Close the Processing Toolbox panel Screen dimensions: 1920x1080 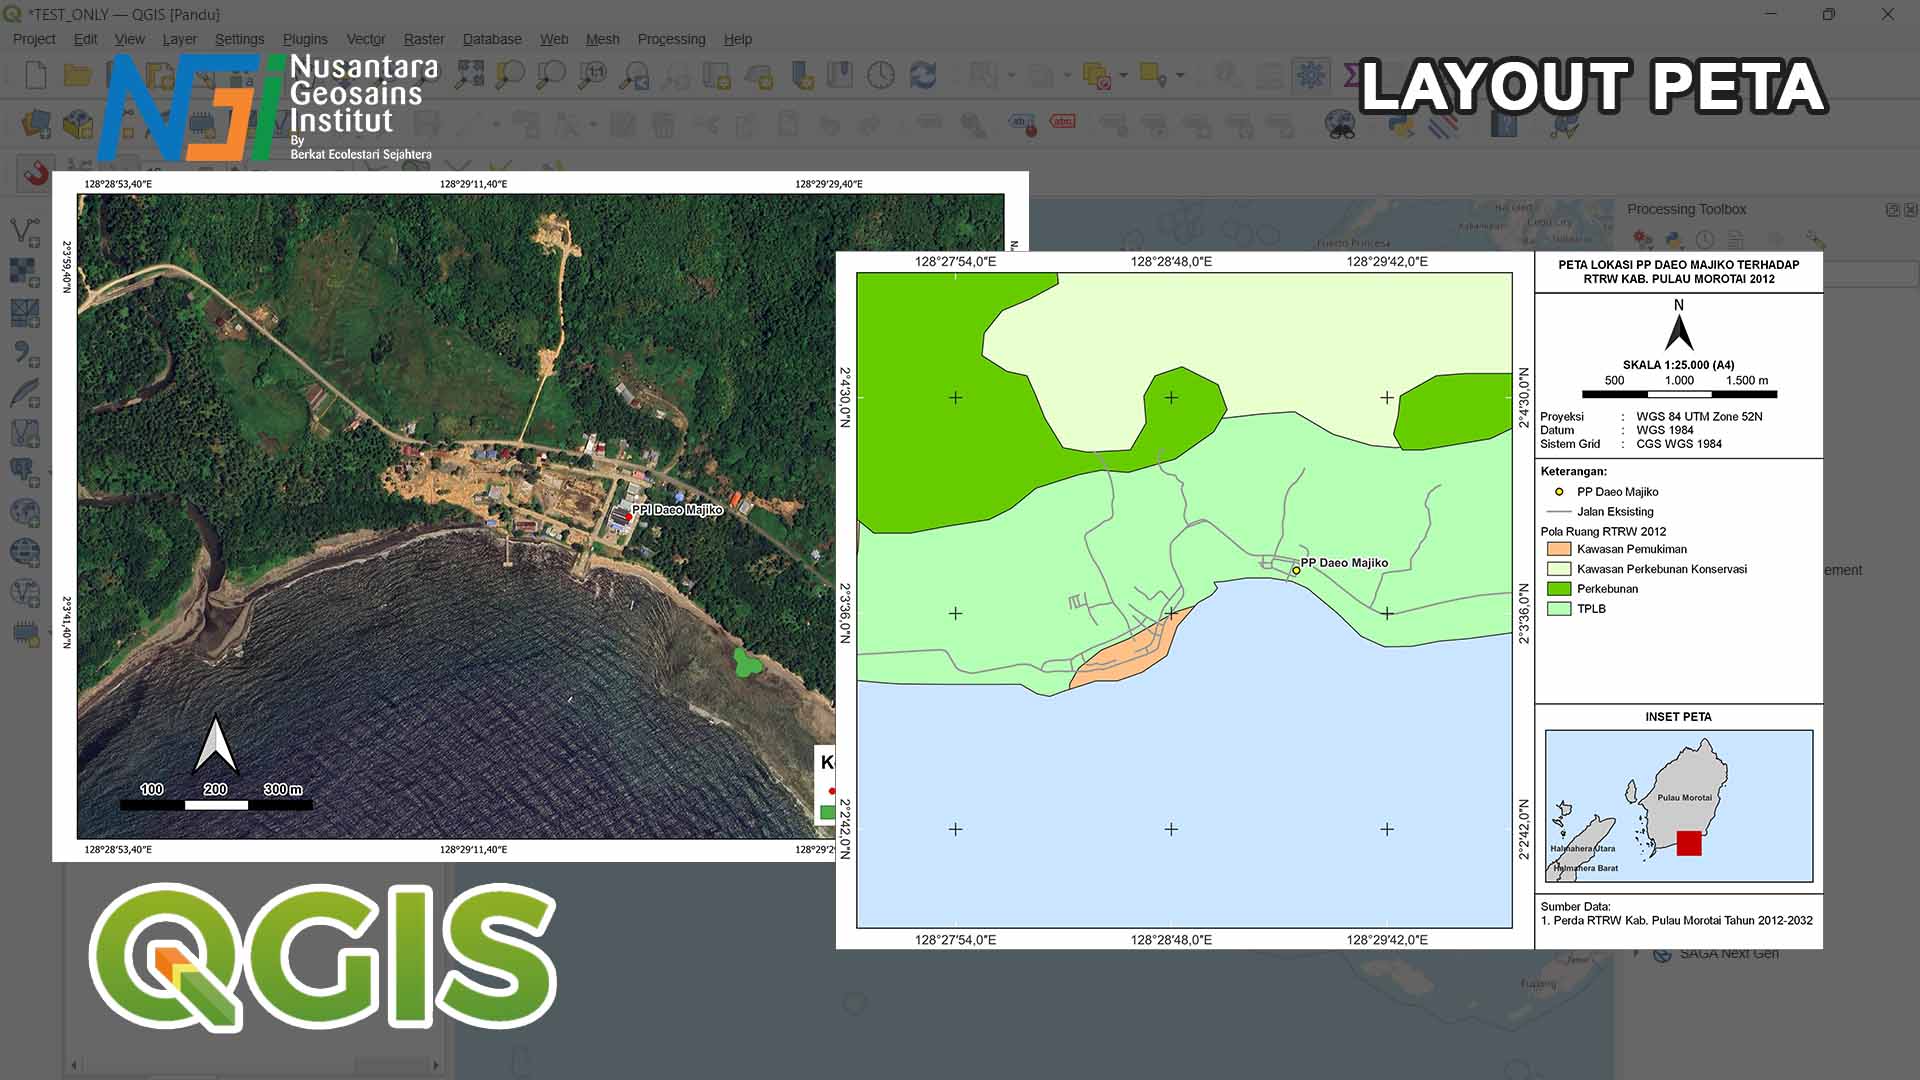1911,210
